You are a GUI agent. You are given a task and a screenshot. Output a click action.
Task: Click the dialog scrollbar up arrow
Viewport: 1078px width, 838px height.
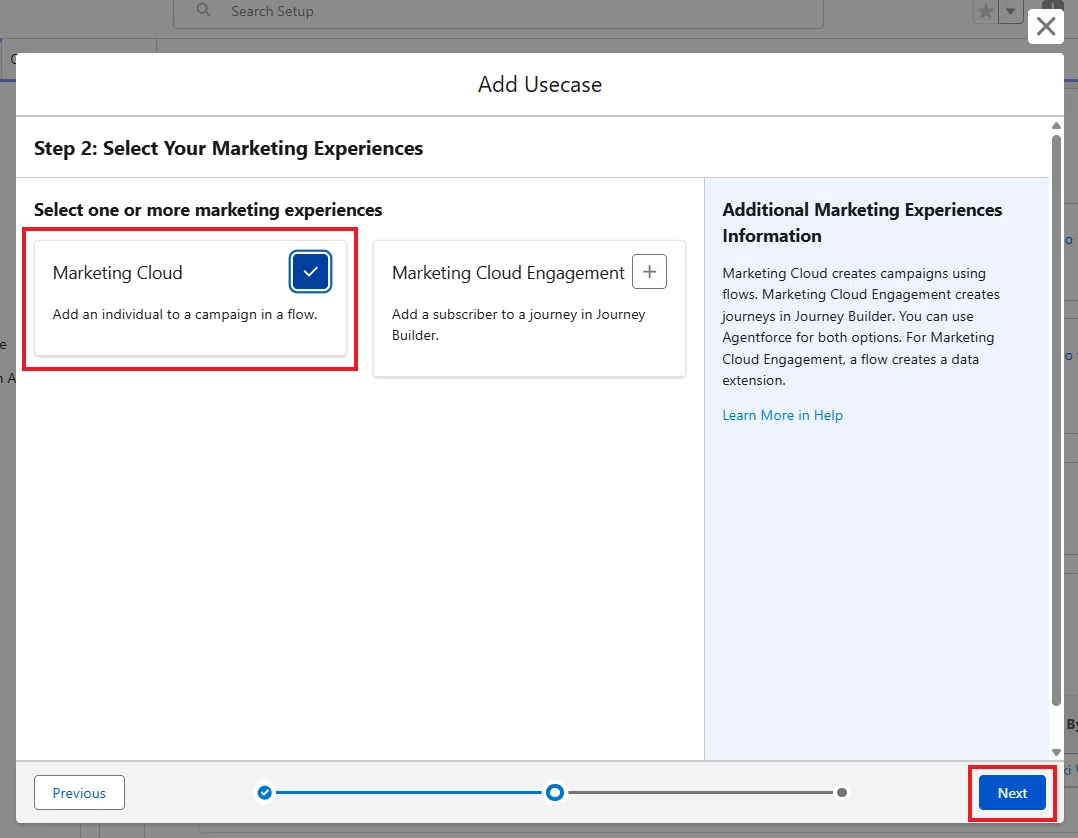tap(1056, 126)
